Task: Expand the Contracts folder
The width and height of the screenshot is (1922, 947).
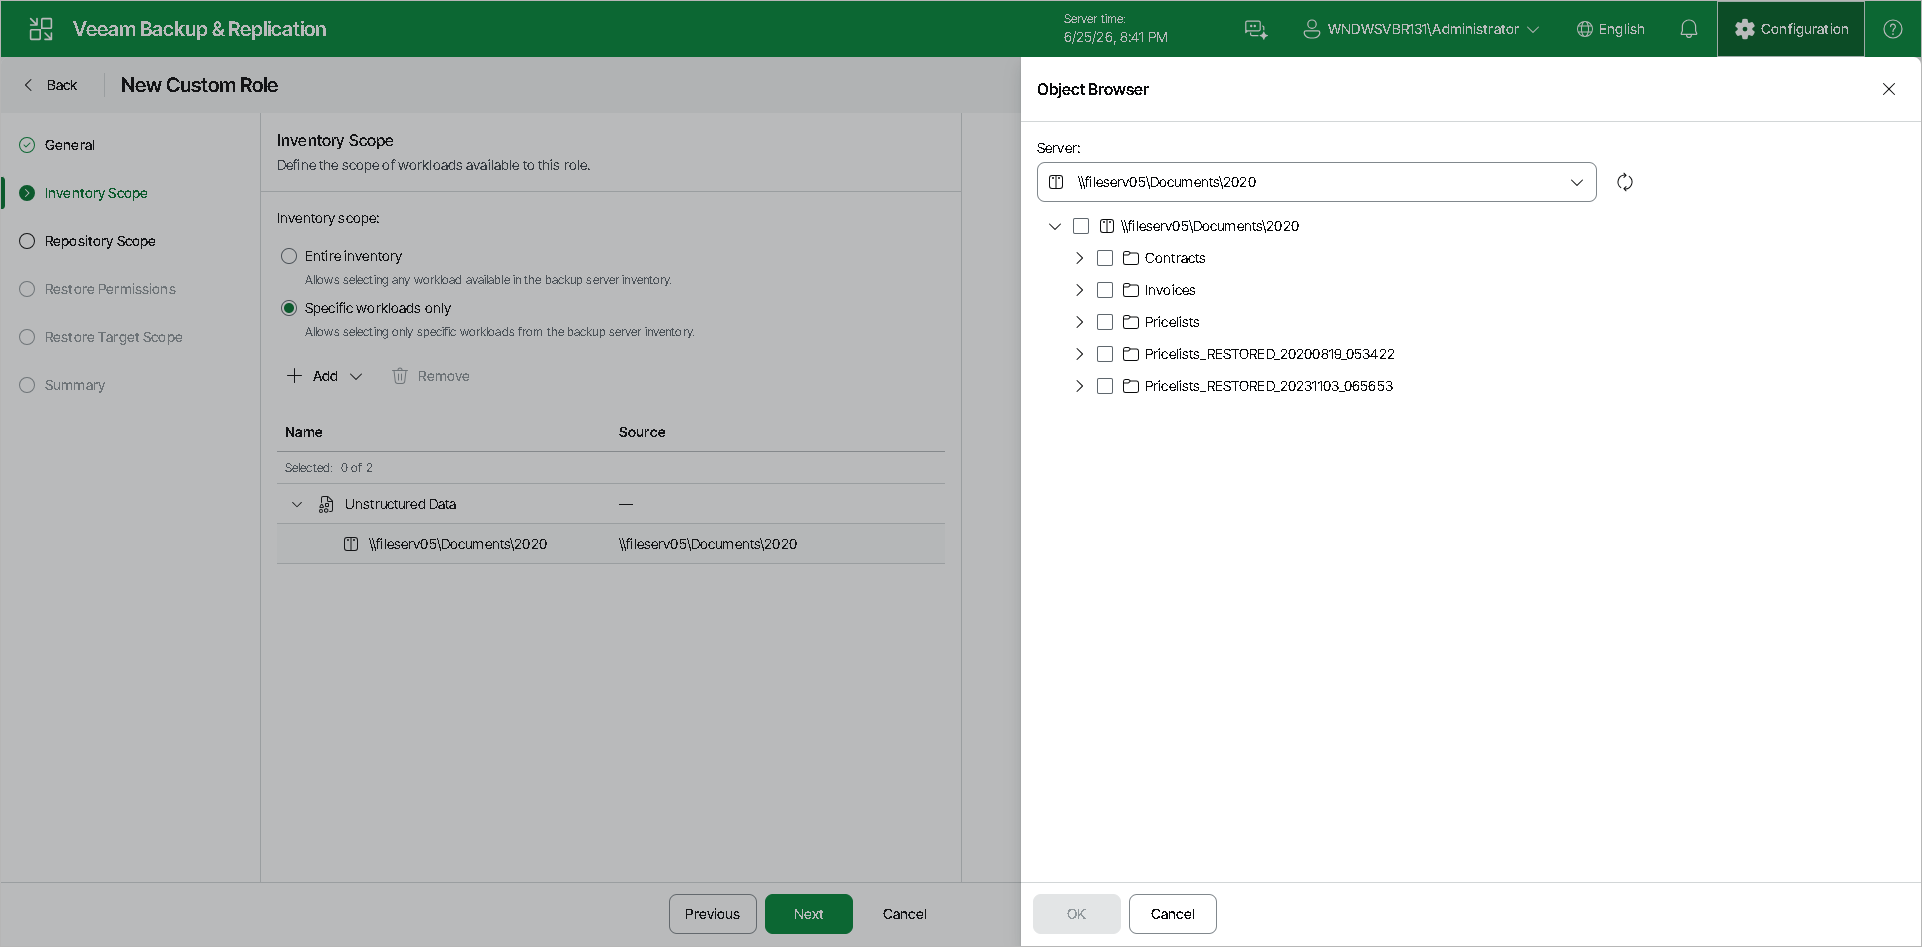Action: [1079, 258]
